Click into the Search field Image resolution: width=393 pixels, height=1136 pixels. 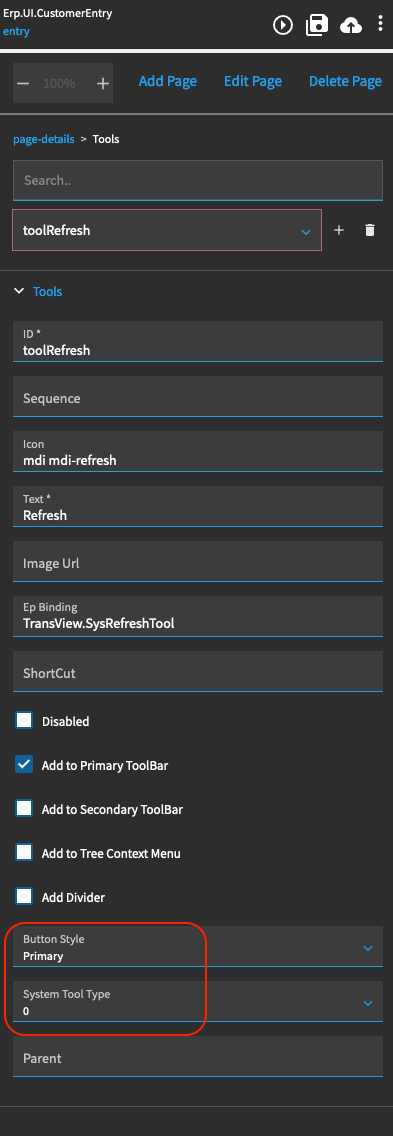click(x=197, y=180)
